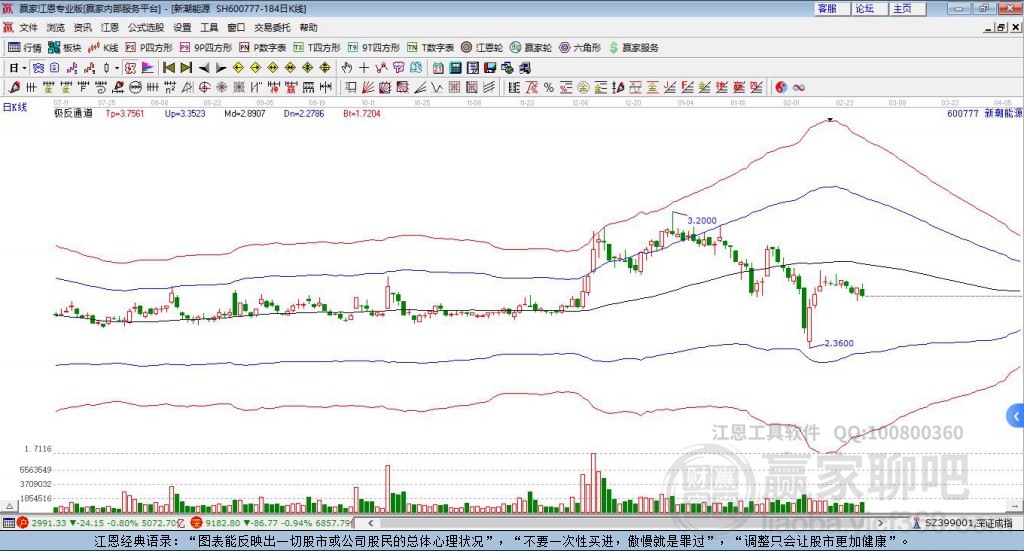Click the gold circle 金 ratio icon
The width and height of the screenshot is (1024, 551).
583,87
